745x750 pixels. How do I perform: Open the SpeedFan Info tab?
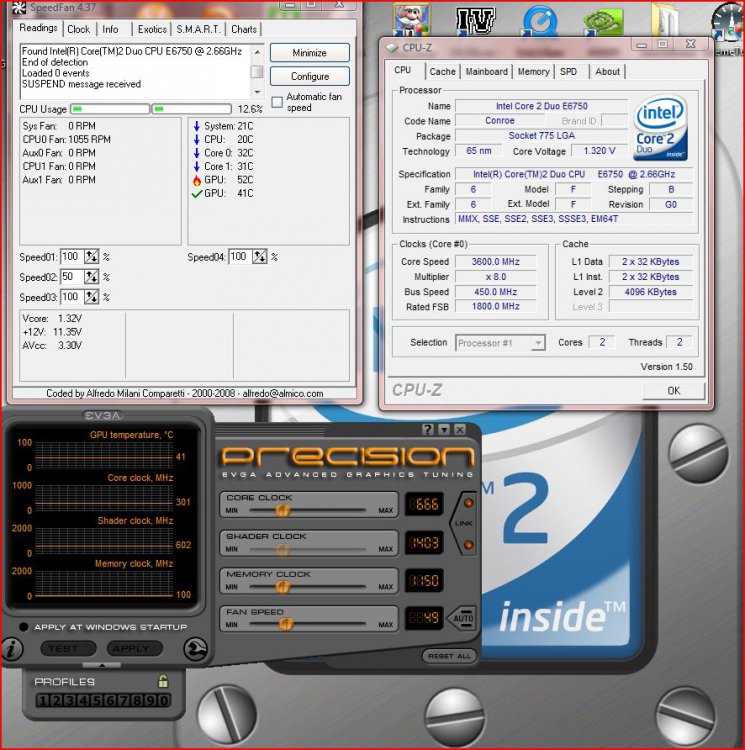point(110,30)
